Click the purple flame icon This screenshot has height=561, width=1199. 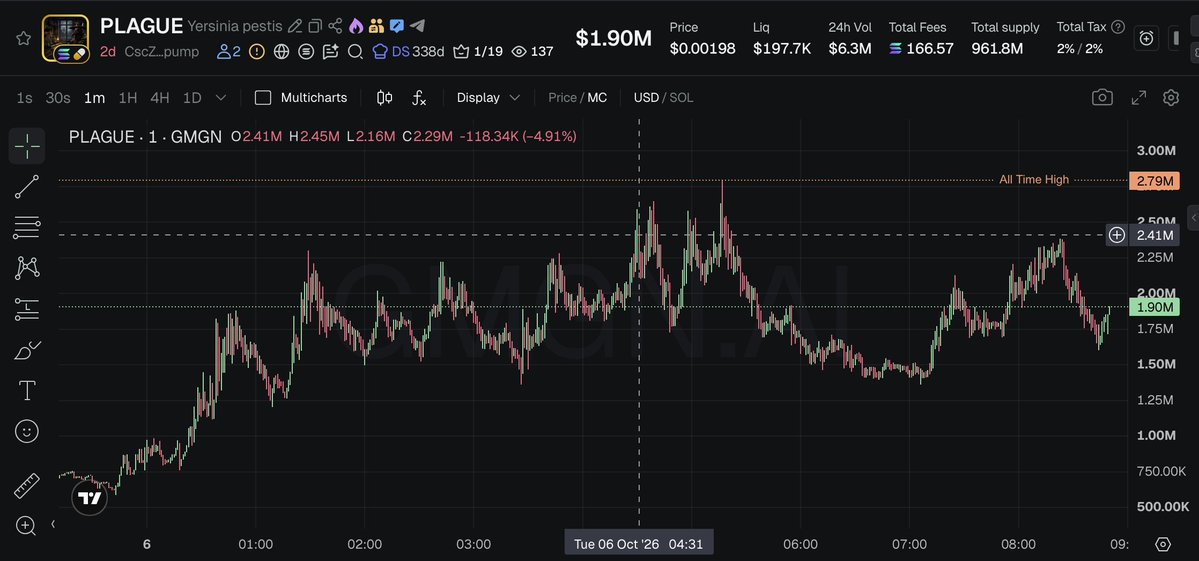pos(356,26)
